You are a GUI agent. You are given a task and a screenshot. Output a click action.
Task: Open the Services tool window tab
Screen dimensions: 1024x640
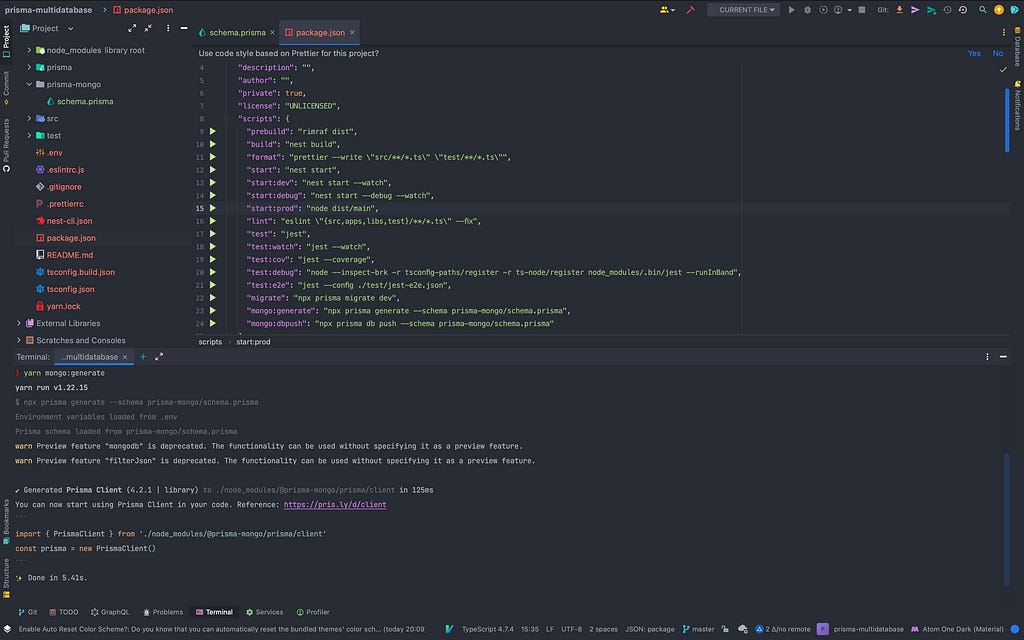tap(264, 612)
